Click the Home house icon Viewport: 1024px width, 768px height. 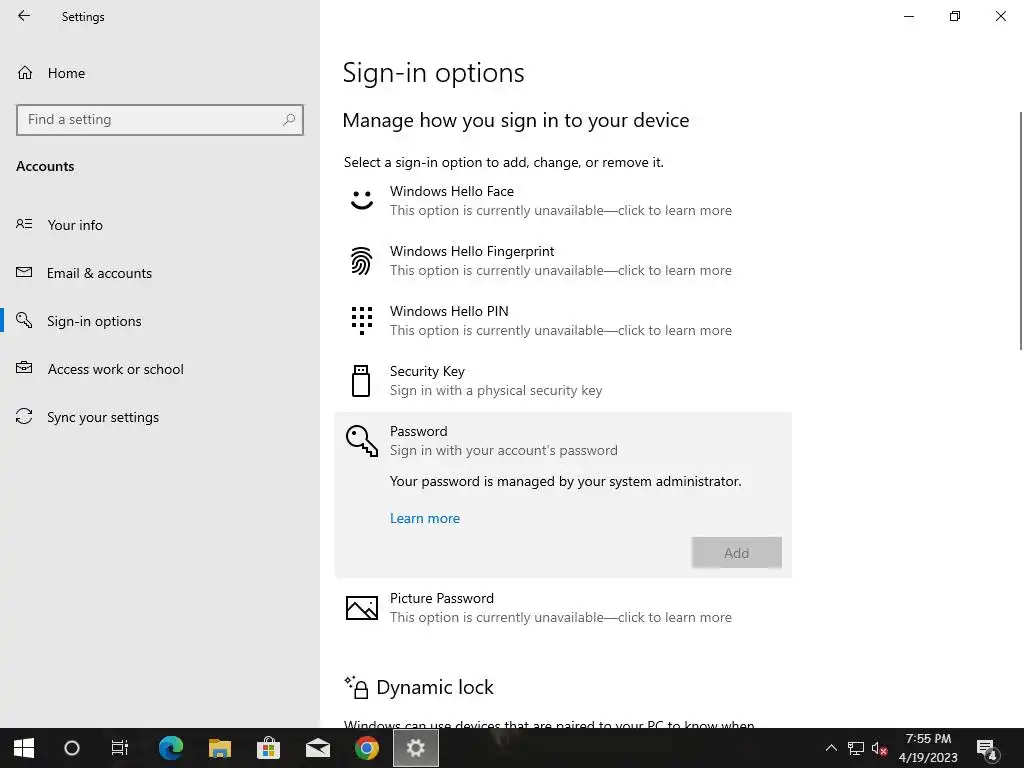pos(25,72)
